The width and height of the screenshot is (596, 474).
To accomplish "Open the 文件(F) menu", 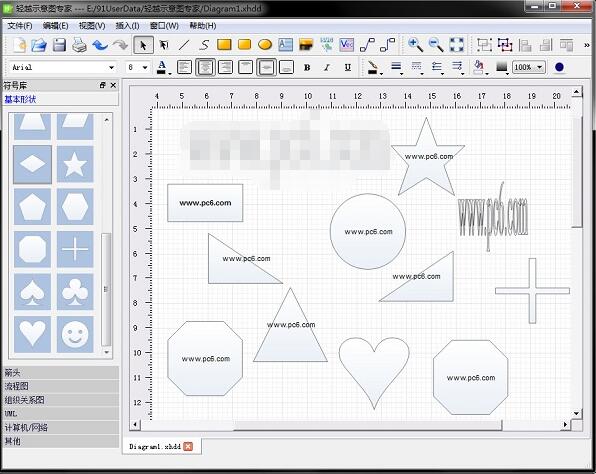I will [x=20, y=26].
